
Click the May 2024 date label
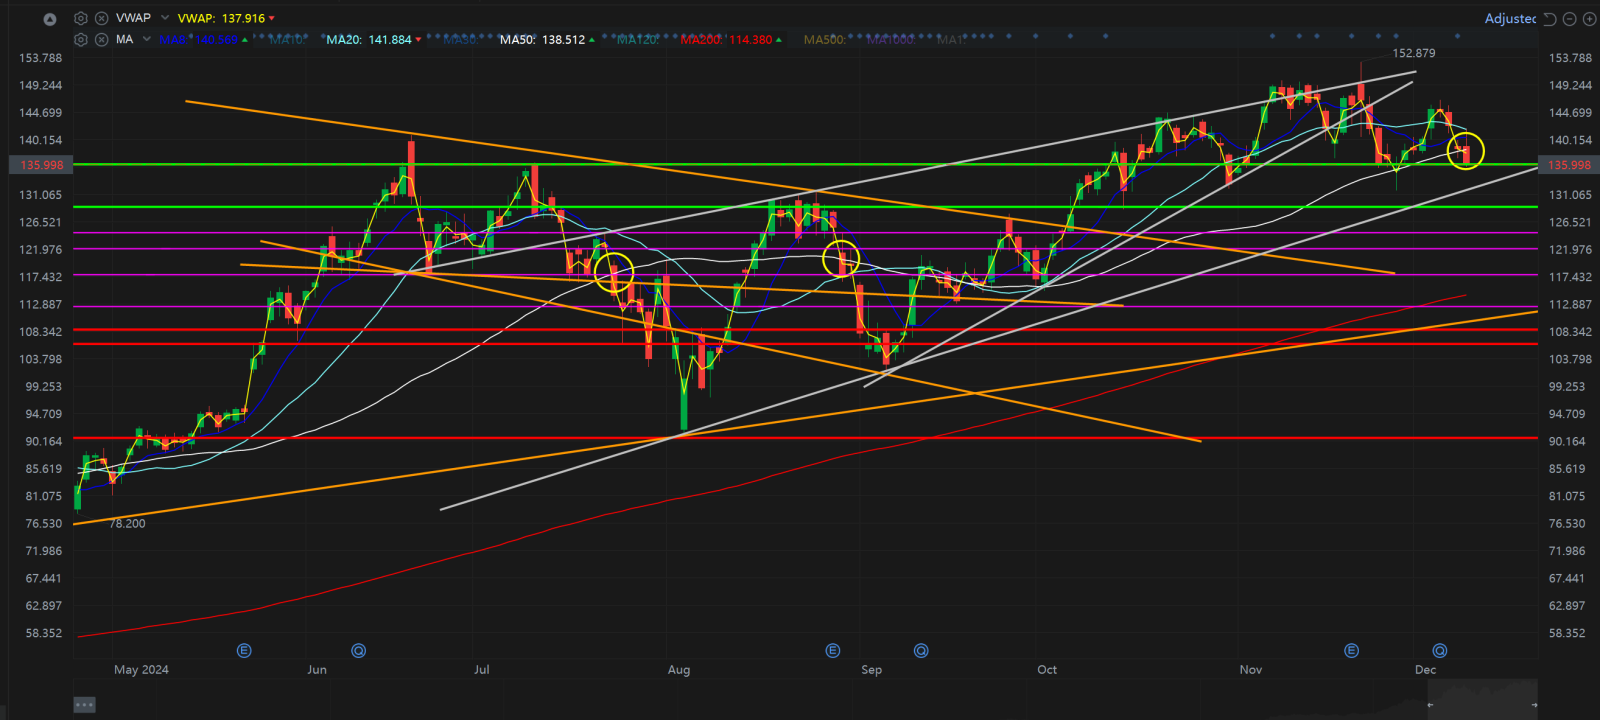click(x=141, y=670)
